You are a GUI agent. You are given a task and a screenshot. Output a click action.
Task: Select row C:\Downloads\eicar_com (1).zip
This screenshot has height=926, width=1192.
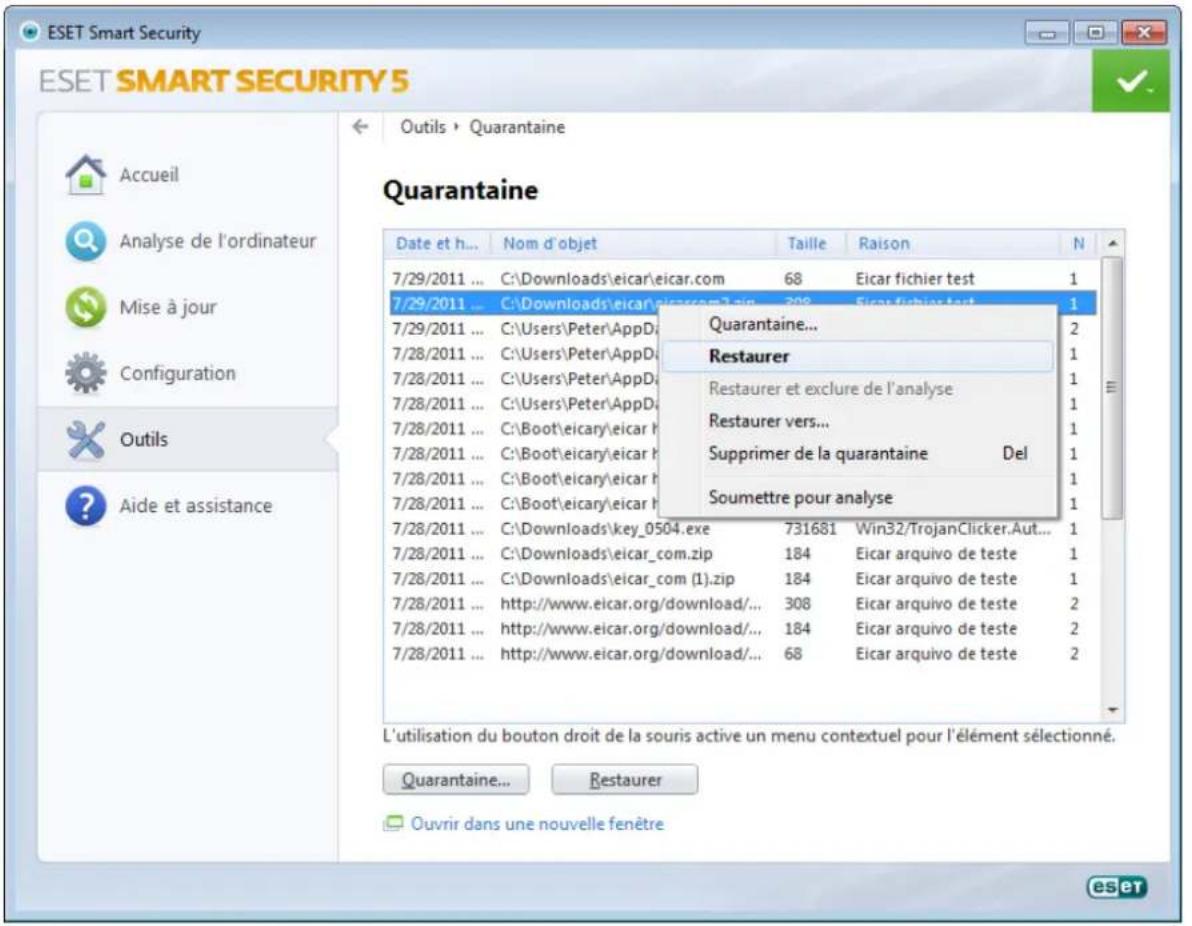(x=743, y=579)
